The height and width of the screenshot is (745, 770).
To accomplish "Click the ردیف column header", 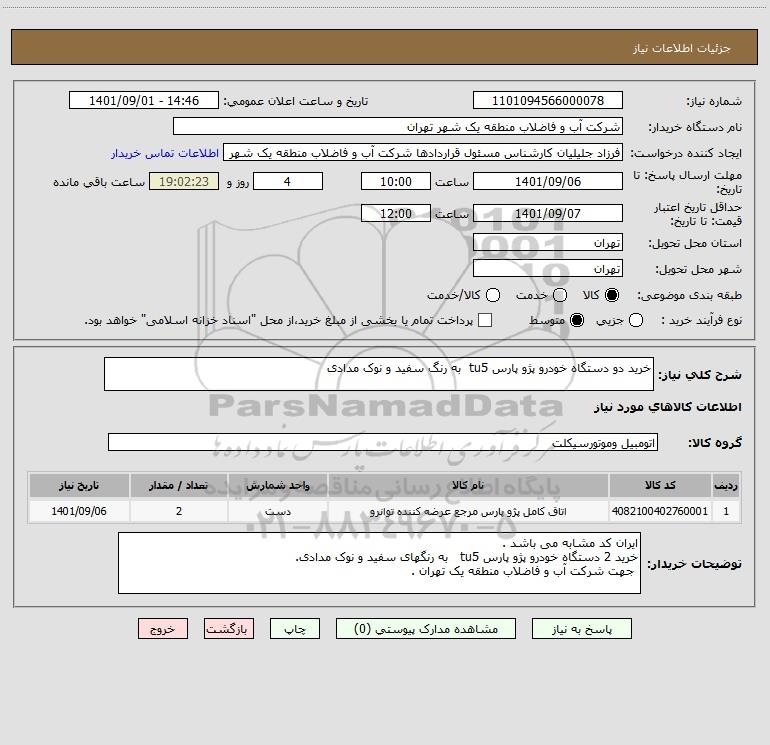I will 726,485.
